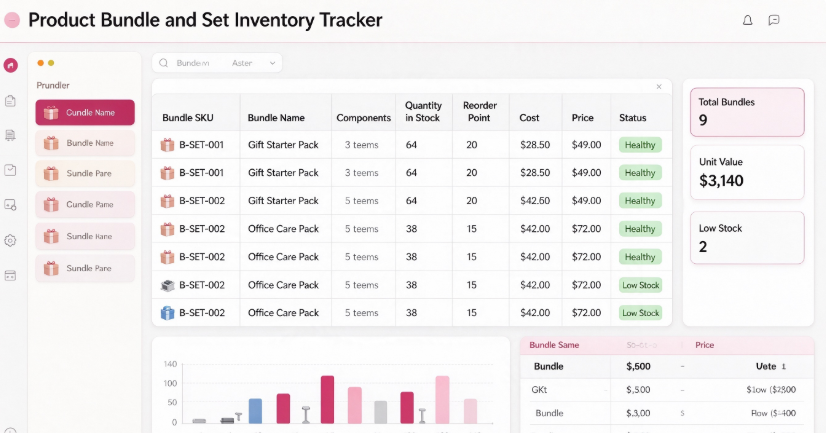
Task: Open the checked calendar icon in left rail
Action: pos(11,170)
